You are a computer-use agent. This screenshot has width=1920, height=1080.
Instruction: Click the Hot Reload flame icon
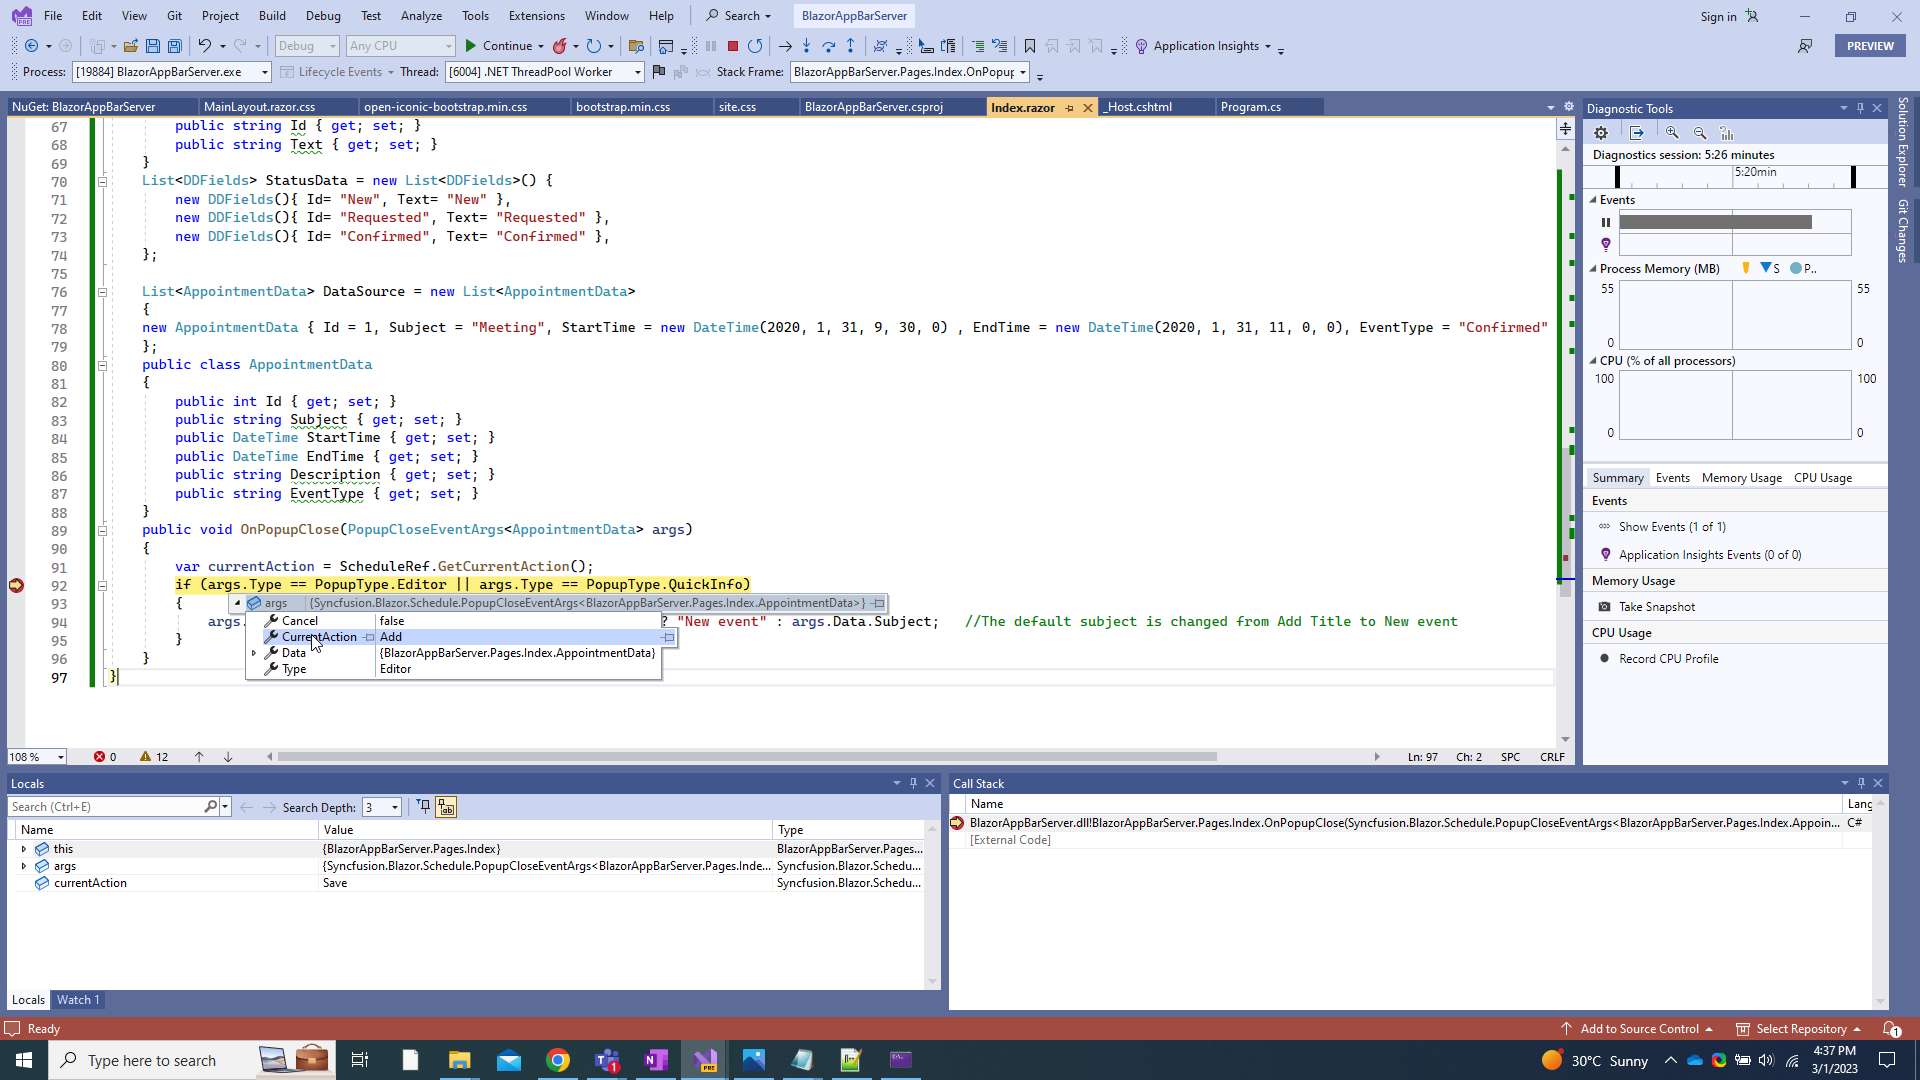click(x=560, y=46)
